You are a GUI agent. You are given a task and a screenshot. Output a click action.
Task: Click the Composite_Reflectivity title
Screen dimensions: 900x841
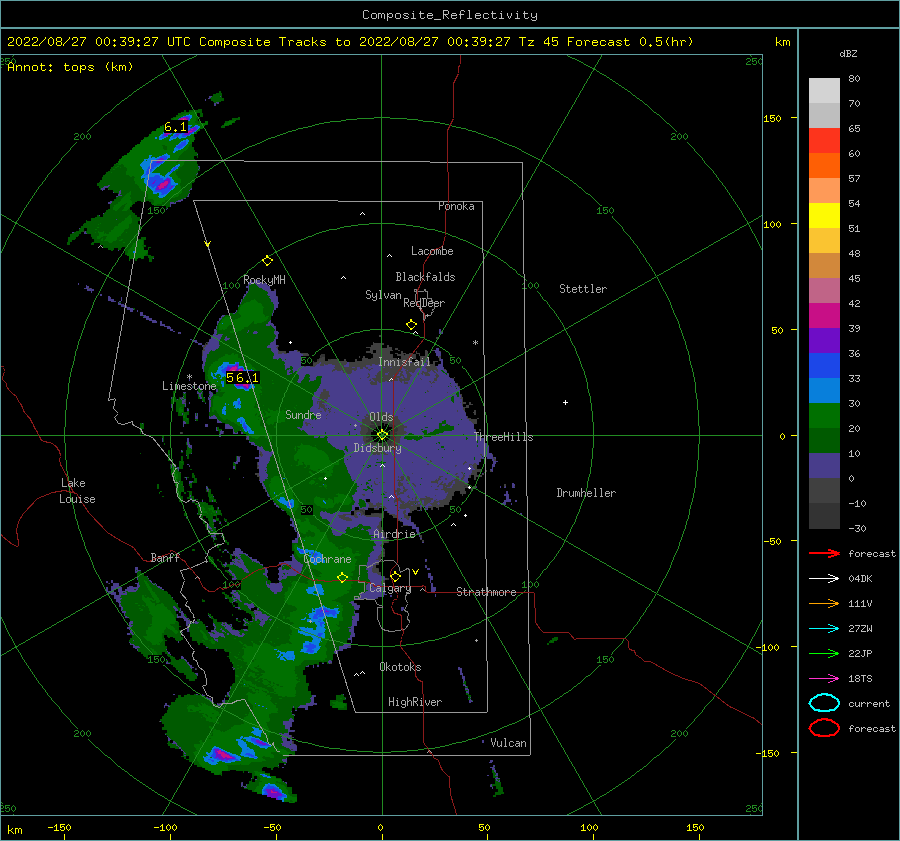coord(450,15)
